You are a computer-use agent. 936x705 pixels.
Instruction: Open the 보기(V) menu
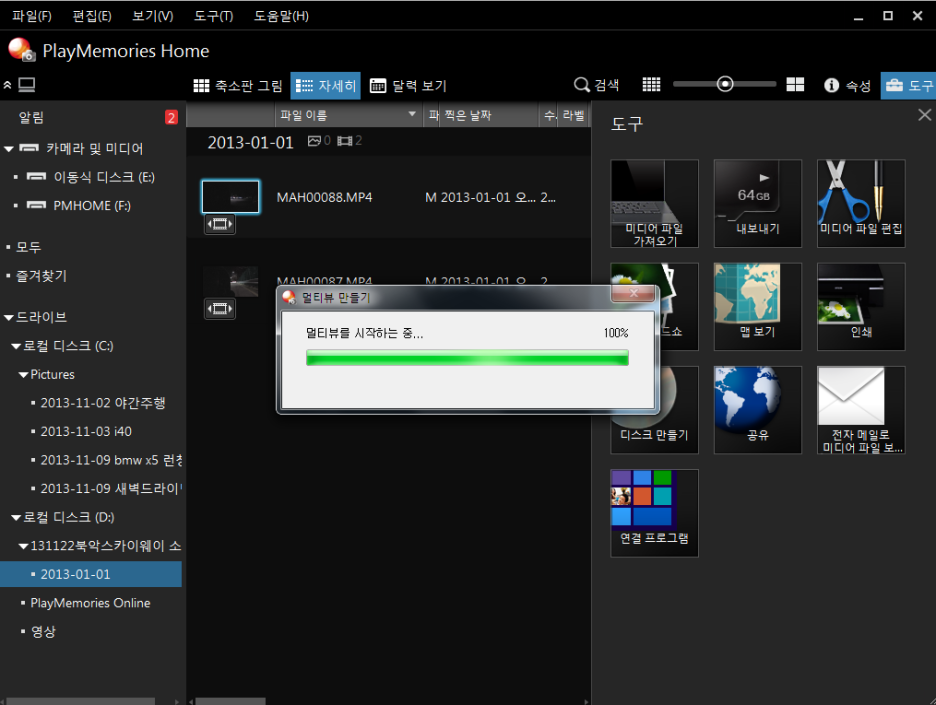(153, 16)
